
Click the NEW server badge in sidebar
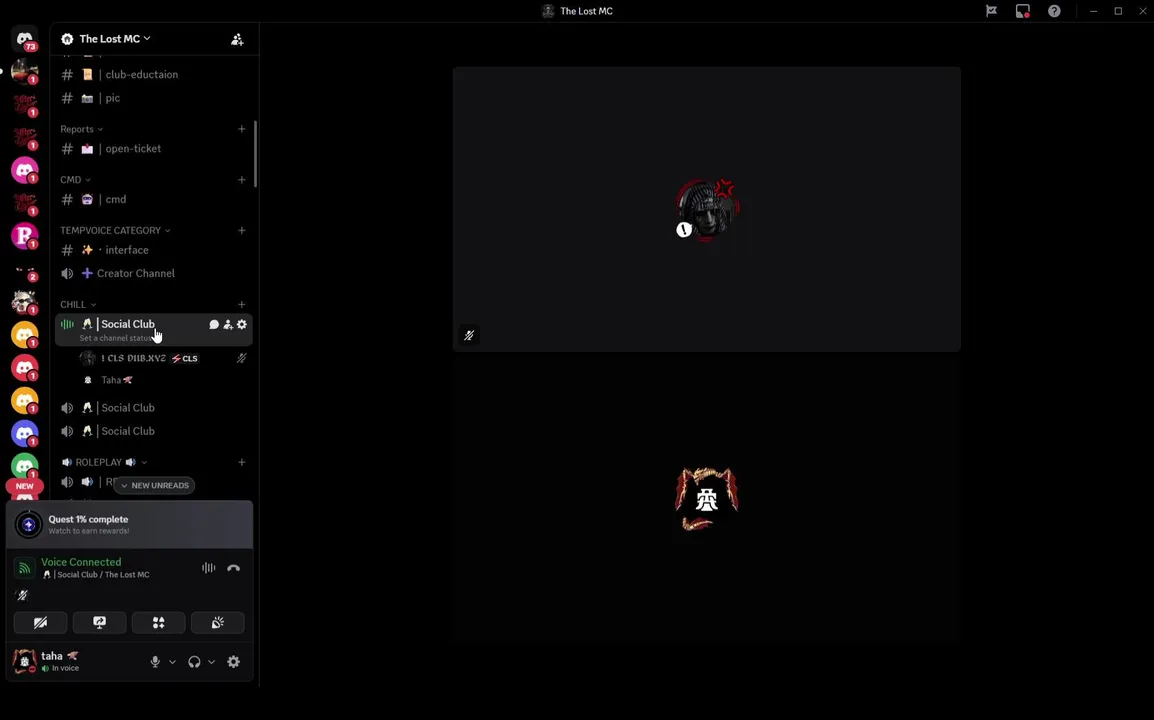[24, 486]
